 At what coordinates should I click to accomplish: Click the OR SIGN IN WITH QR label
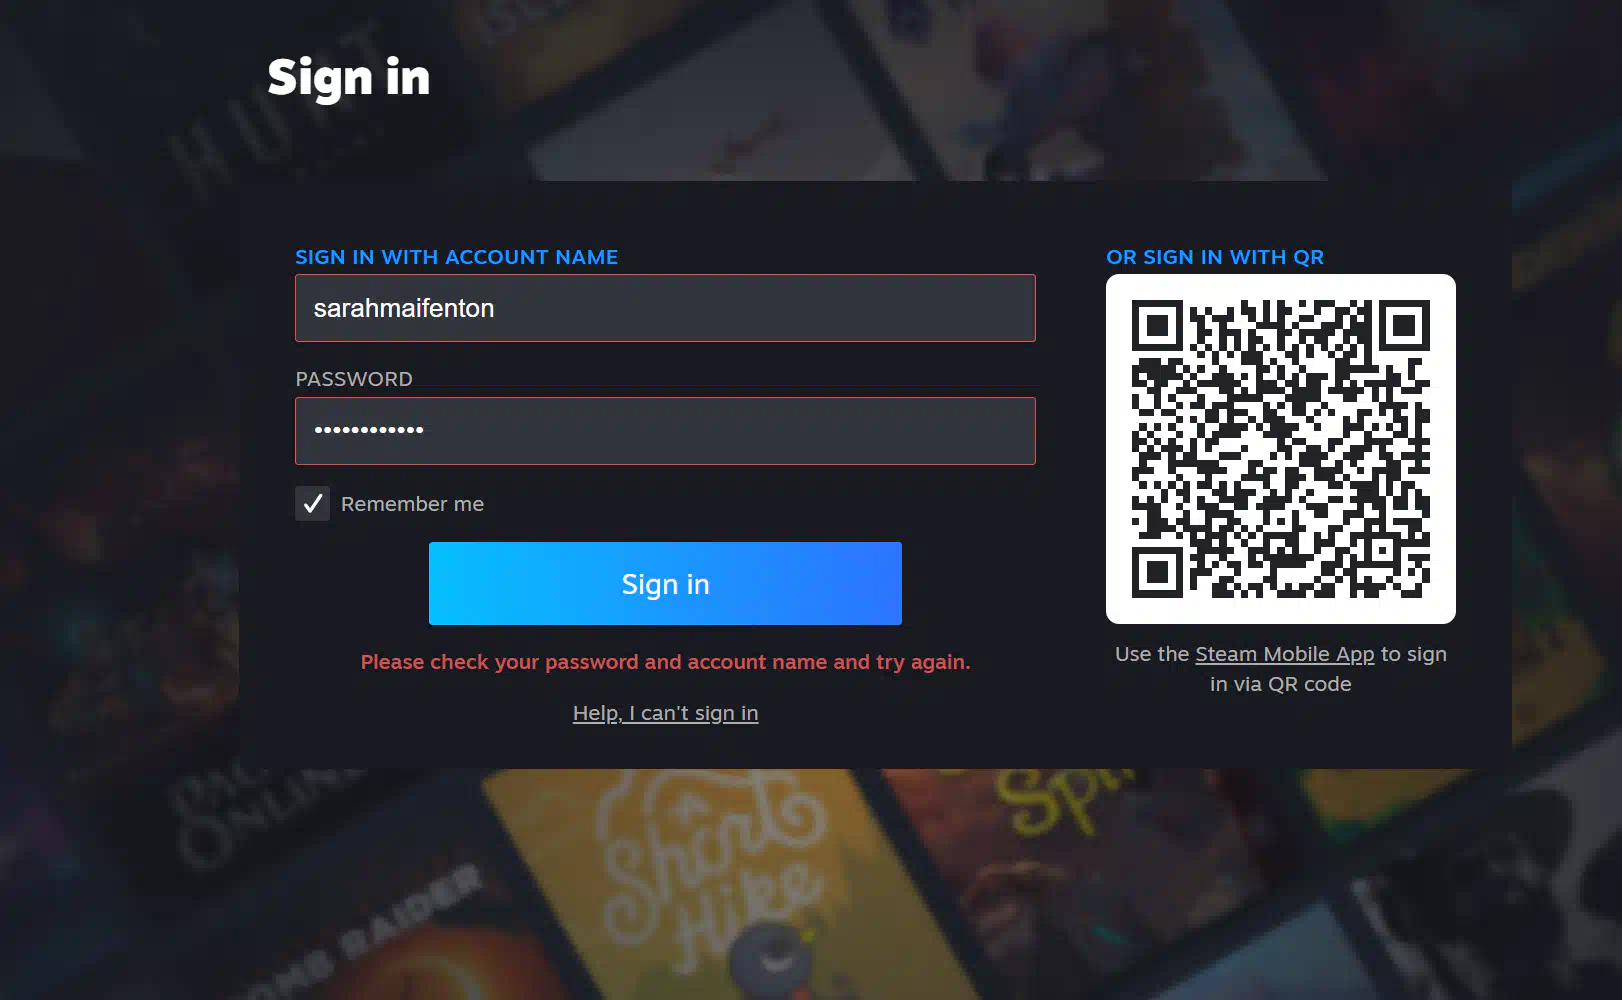[x=1215, y=257]
